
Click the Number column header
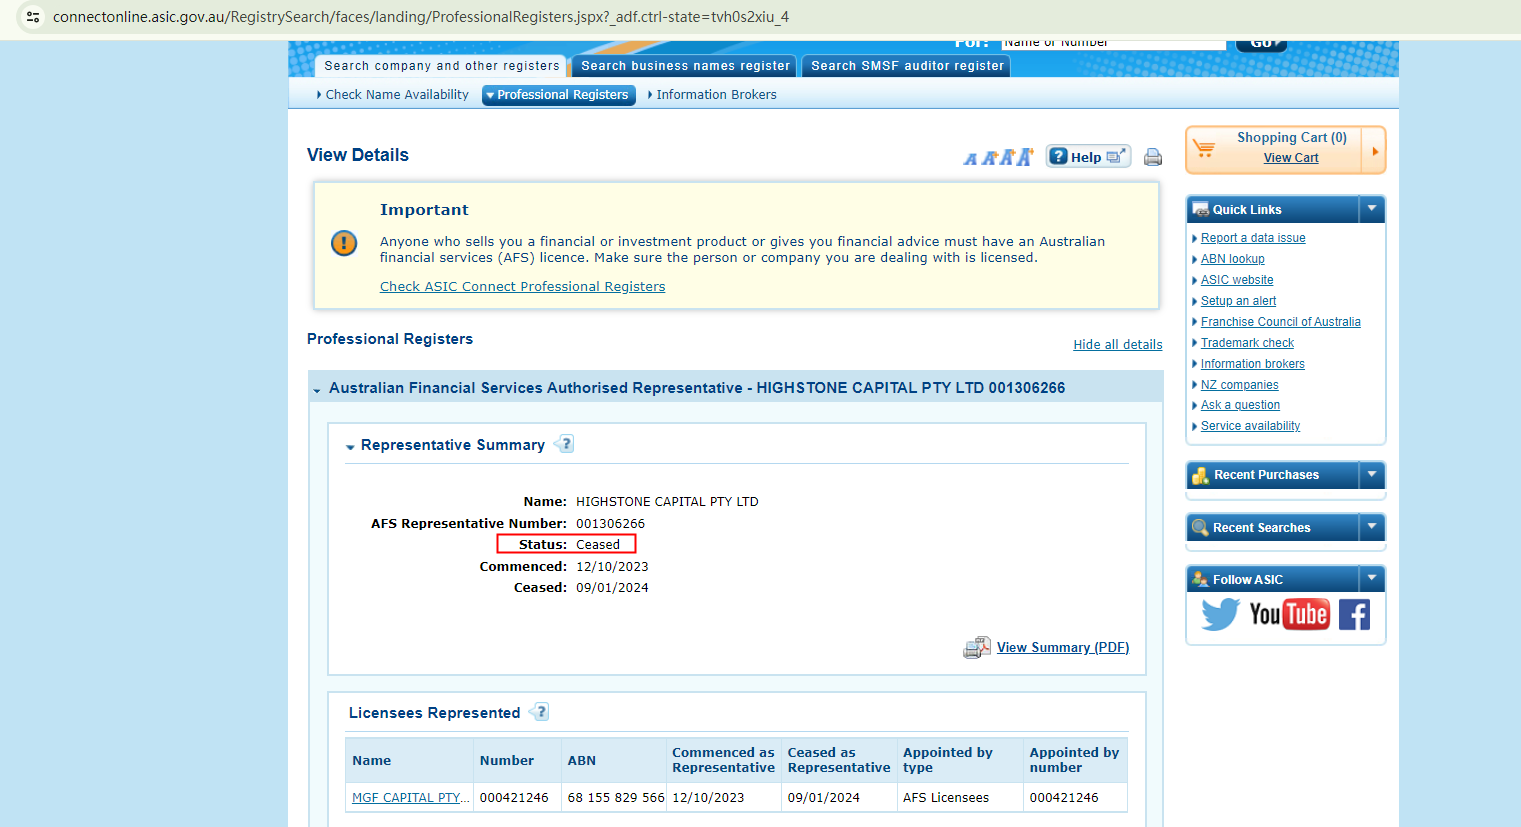click(x=517, y=761)
